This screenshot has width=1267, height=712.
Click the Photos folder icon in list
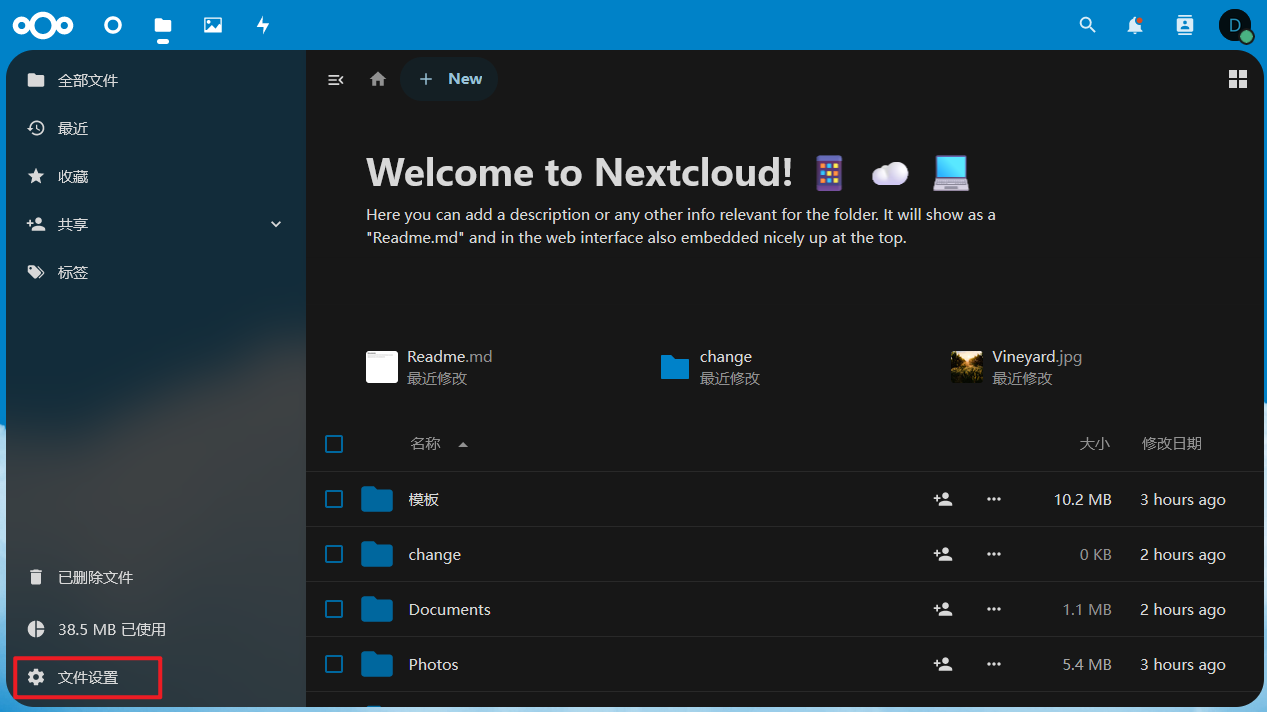377,664
